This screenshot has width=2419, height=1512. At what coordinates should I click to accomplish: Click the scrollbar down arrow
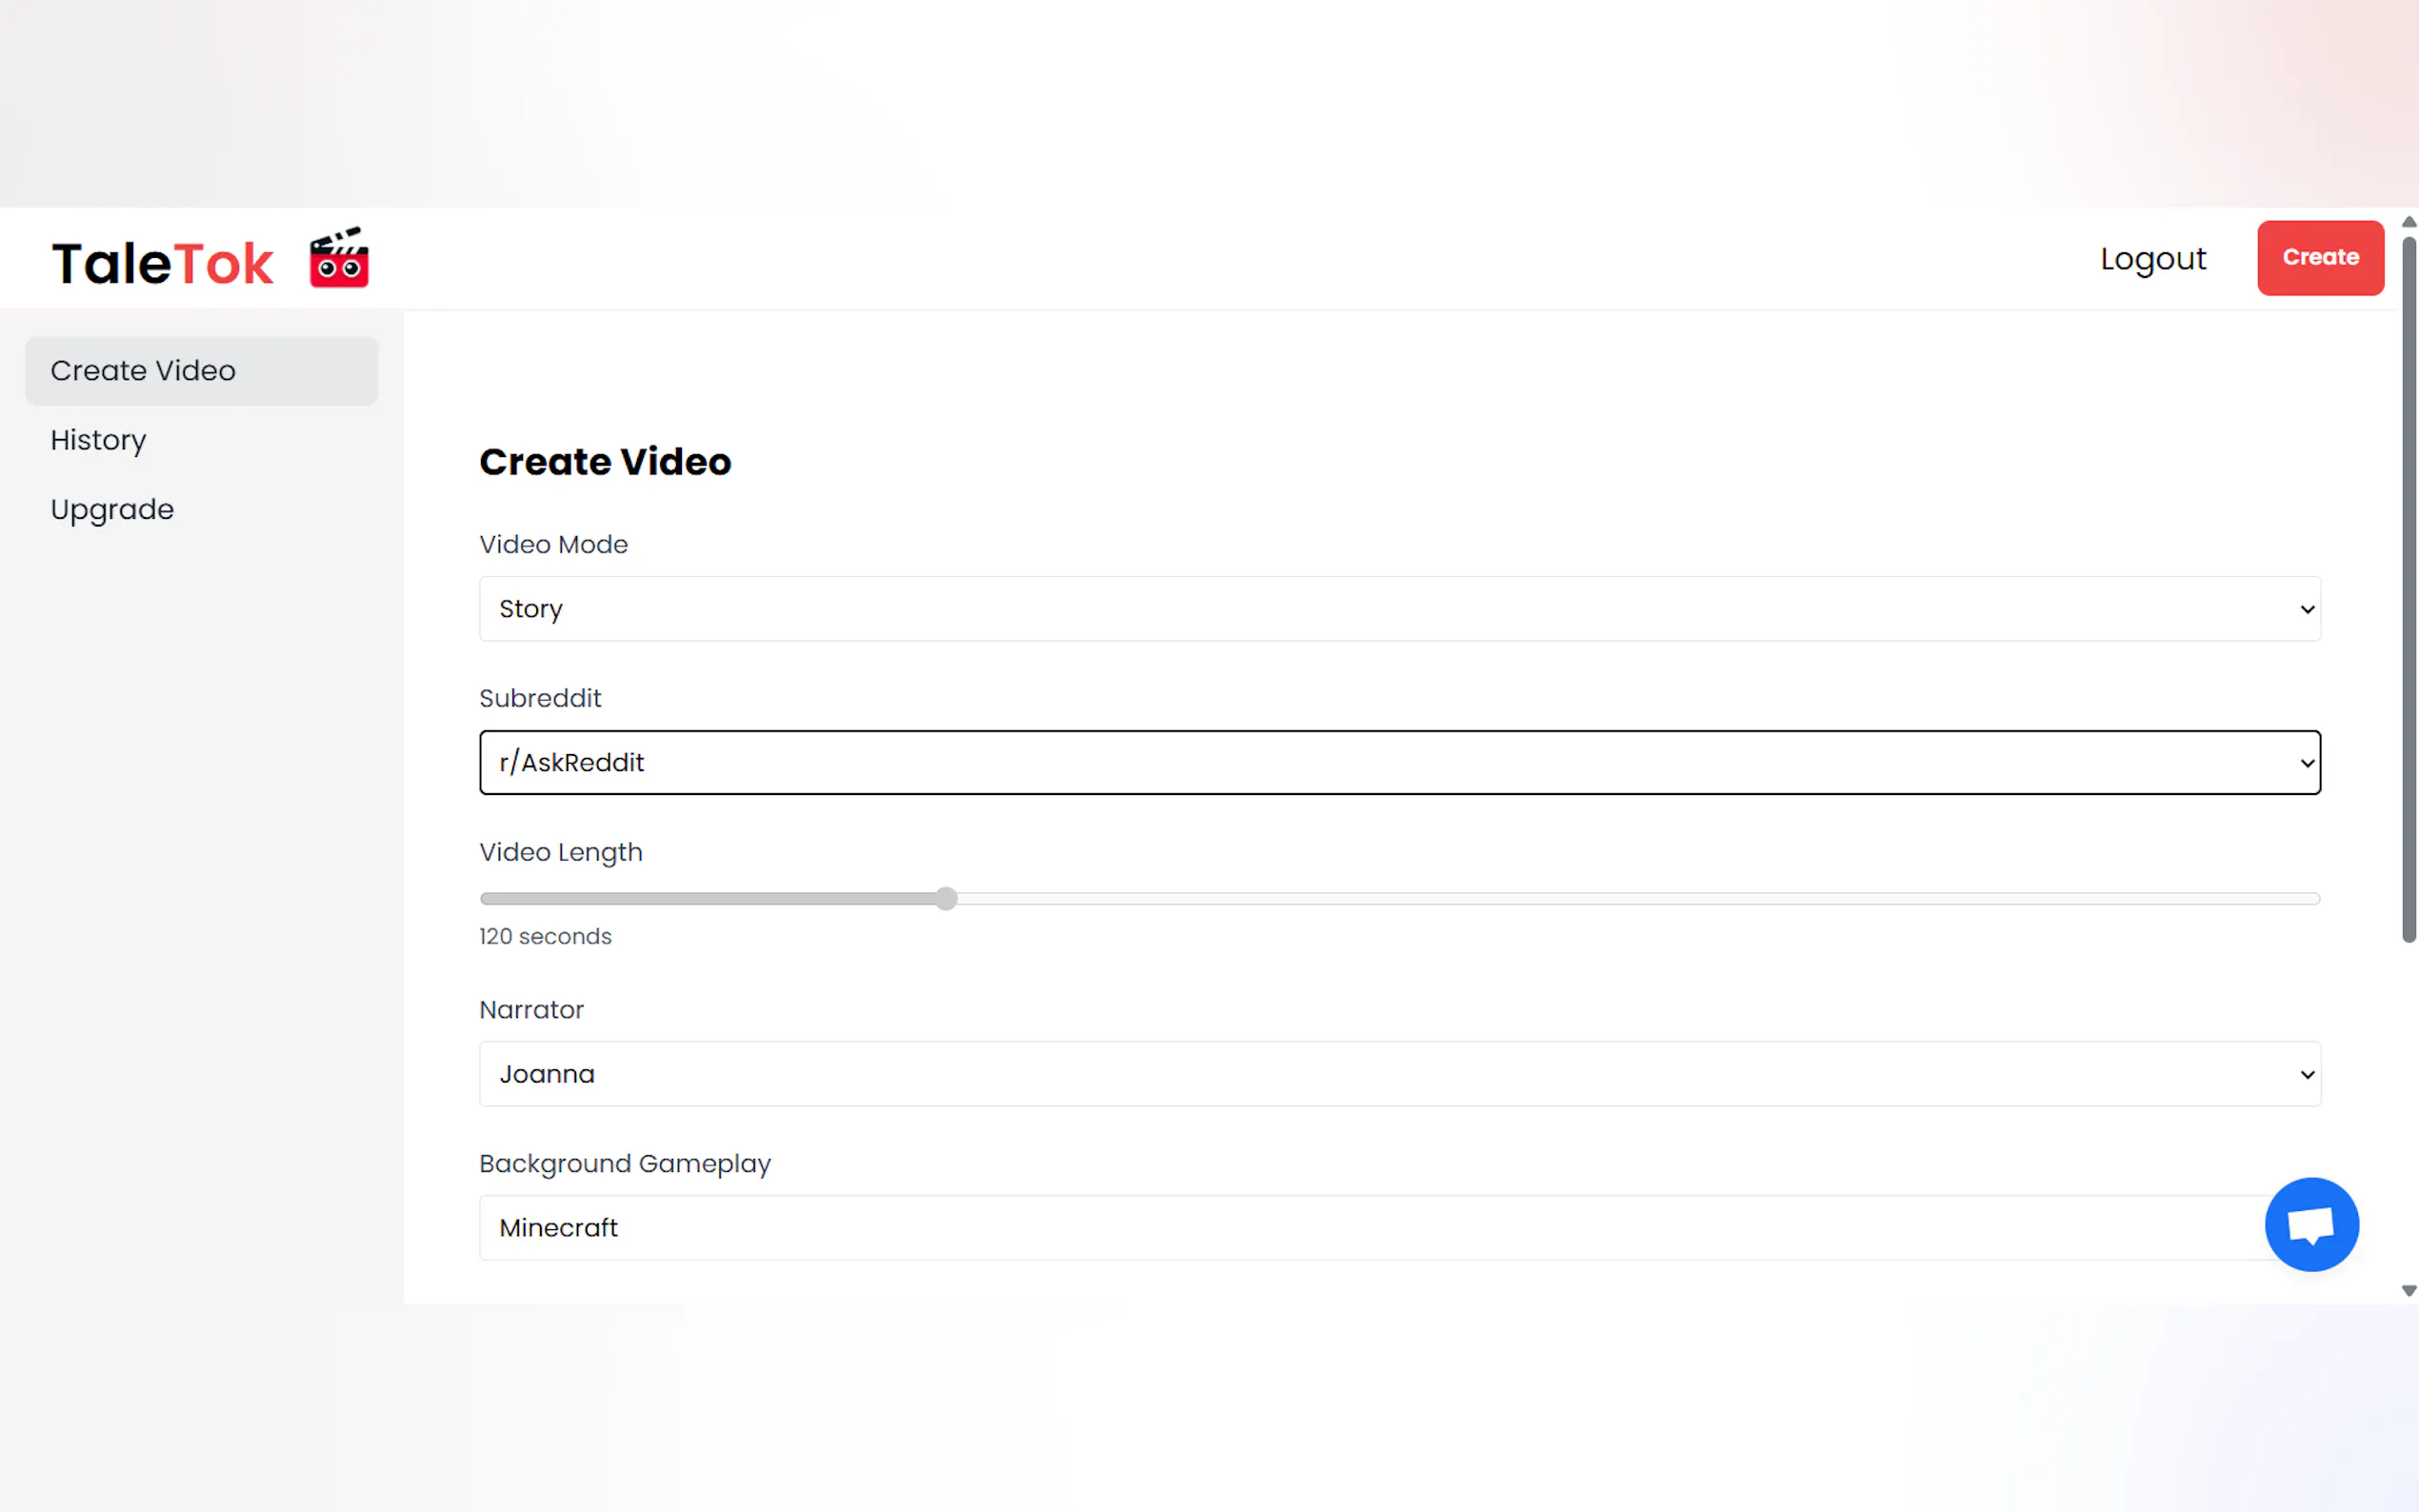(2409, 1291)
